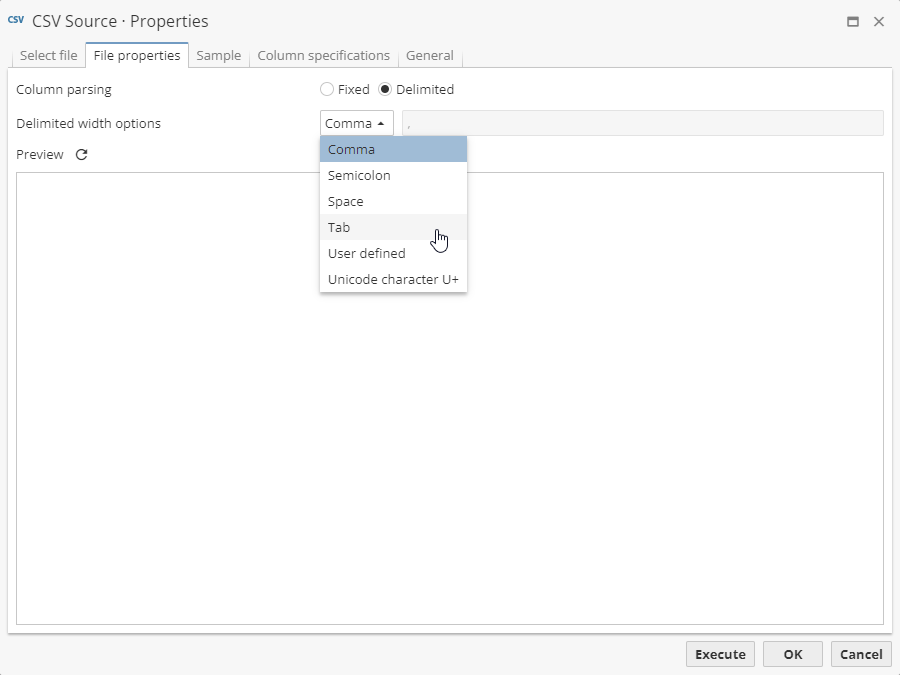Viewport: 900px width, 675px height.
Task: Select Unicode character U+ option
Action: tap(392, 280)
